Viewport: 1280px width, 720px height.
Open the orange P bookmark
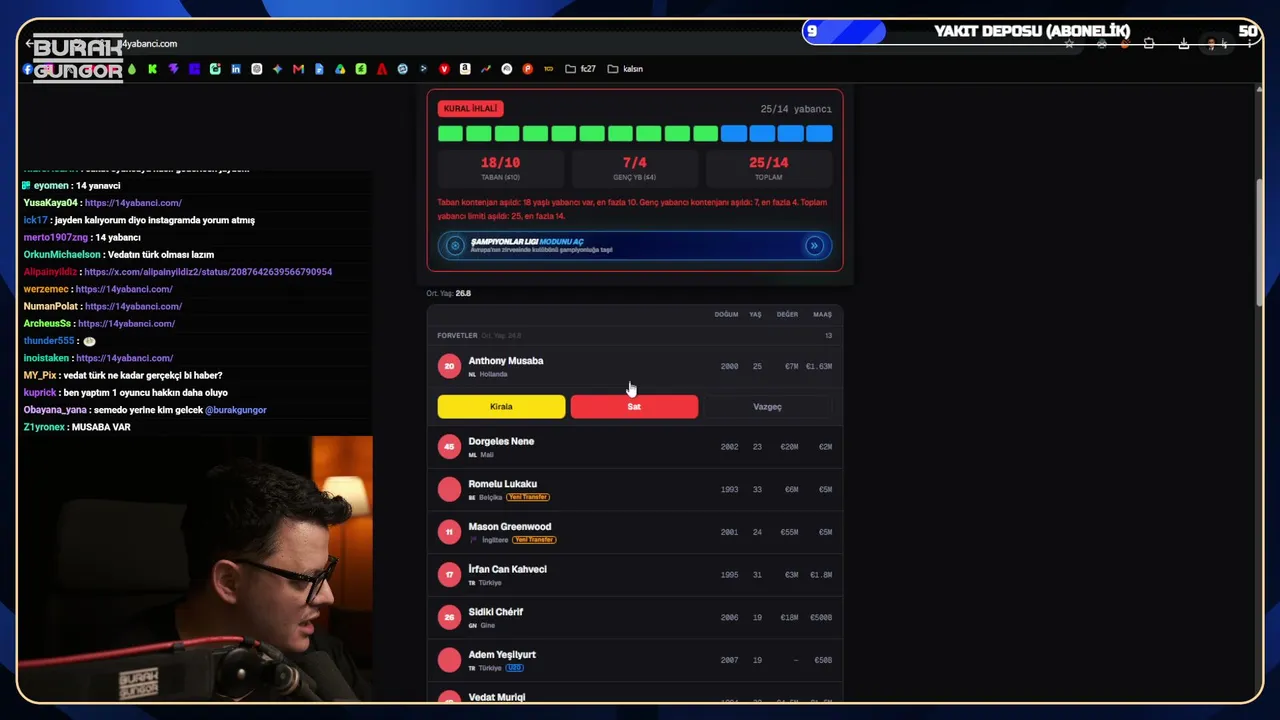click(x=527, y=69)
